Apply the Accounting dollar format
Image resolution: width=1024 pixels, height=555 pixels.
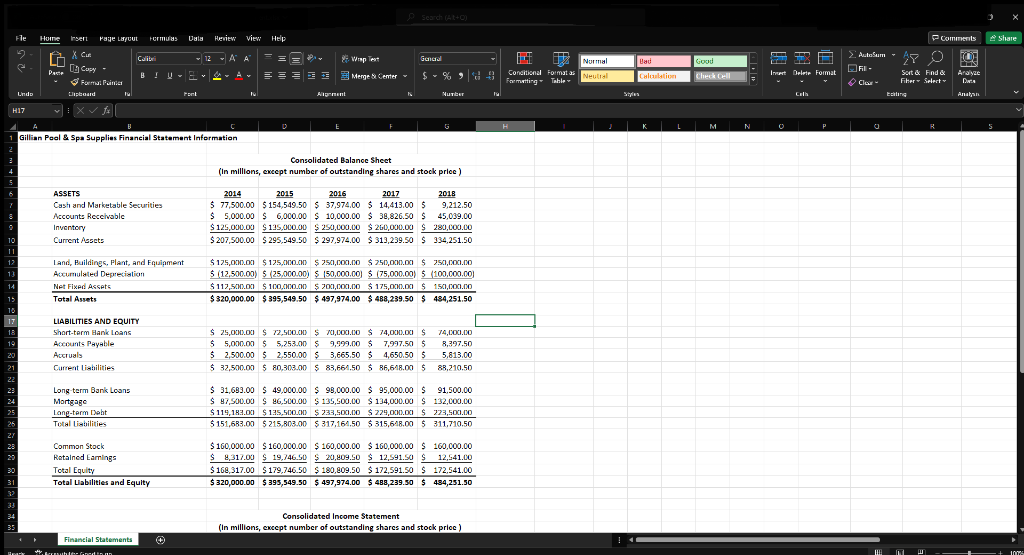click(425, 76)
